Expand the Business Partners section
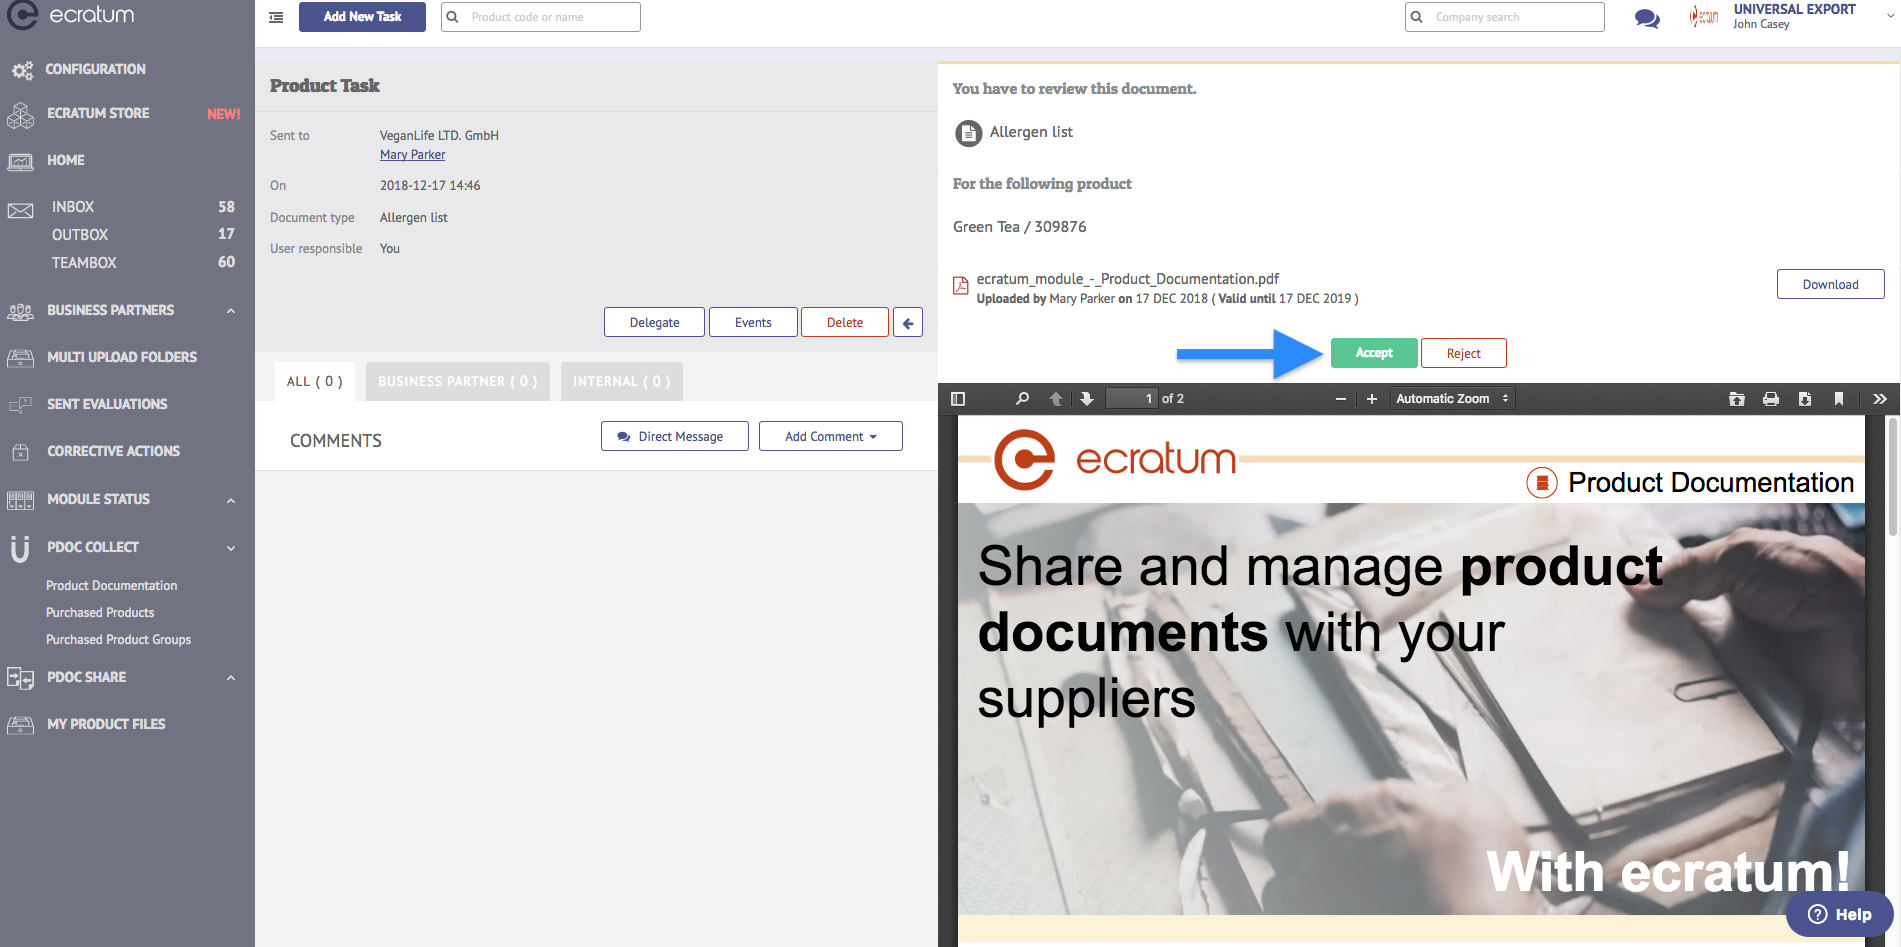The height and width of the screenshot is (947, 1901). coord(231,311)
